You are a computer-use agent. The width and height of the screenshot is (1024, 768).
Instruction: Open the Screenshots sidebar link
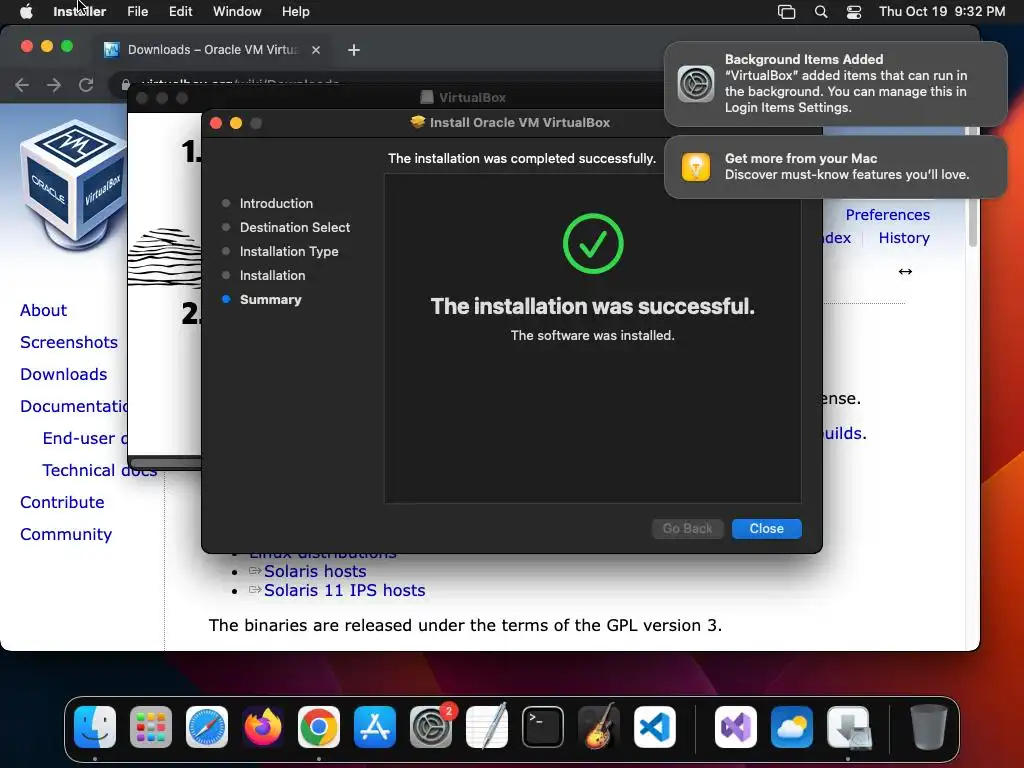tap(69, 342)
